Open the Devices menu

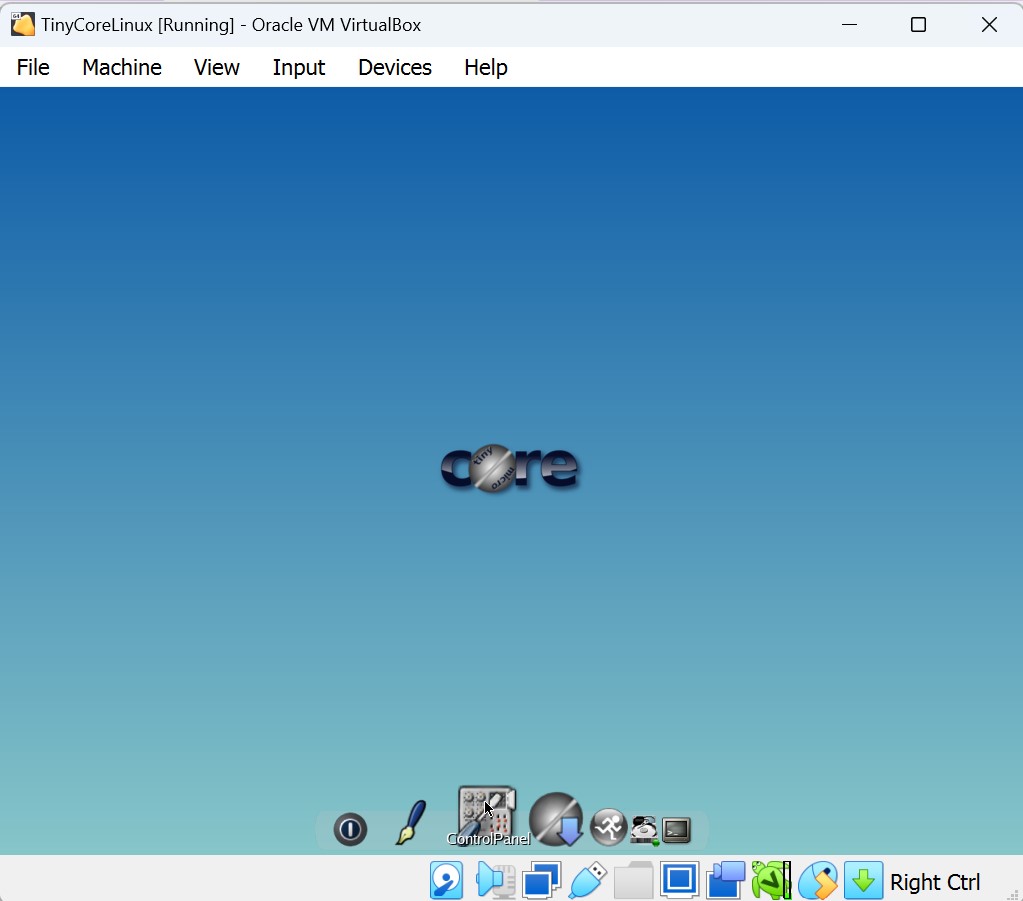395,67
